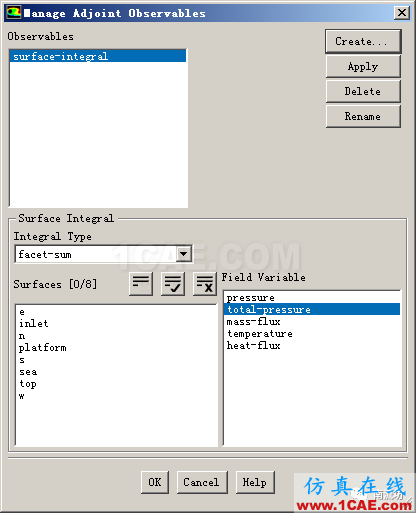Choose total-pressure as Field Variable
Viewport: 416px width, 513px height.
click(x=312, y=309)
